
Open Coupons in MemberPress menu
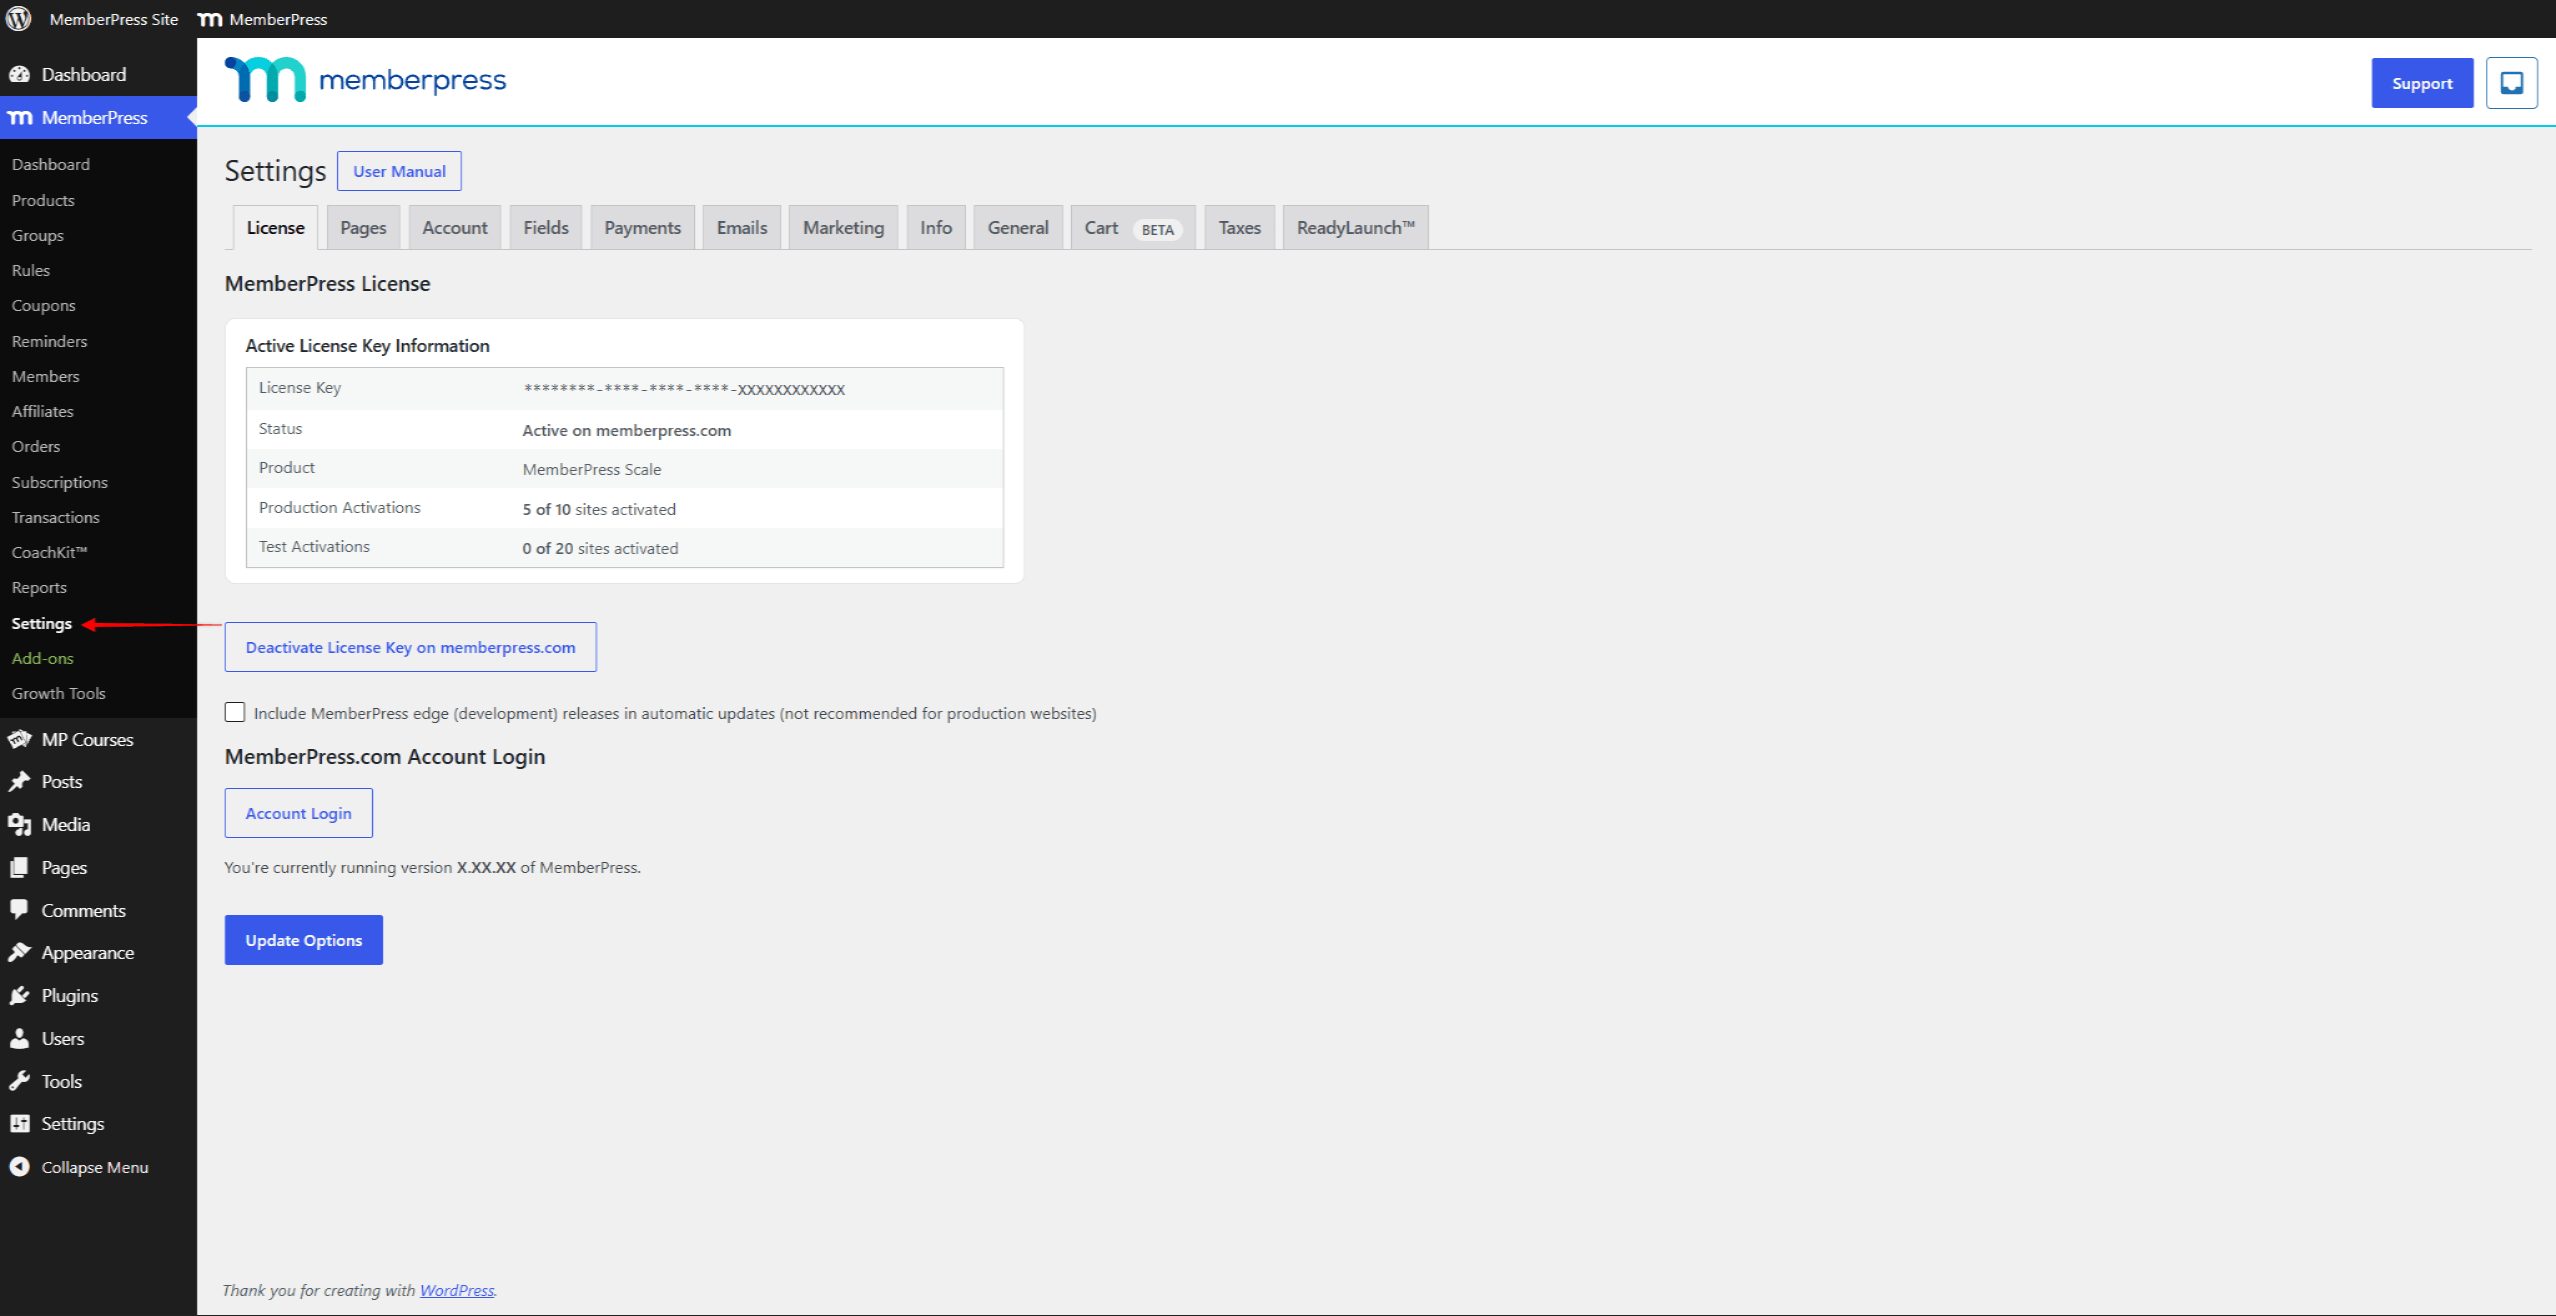pyautogui.click(x=44, y=305)
